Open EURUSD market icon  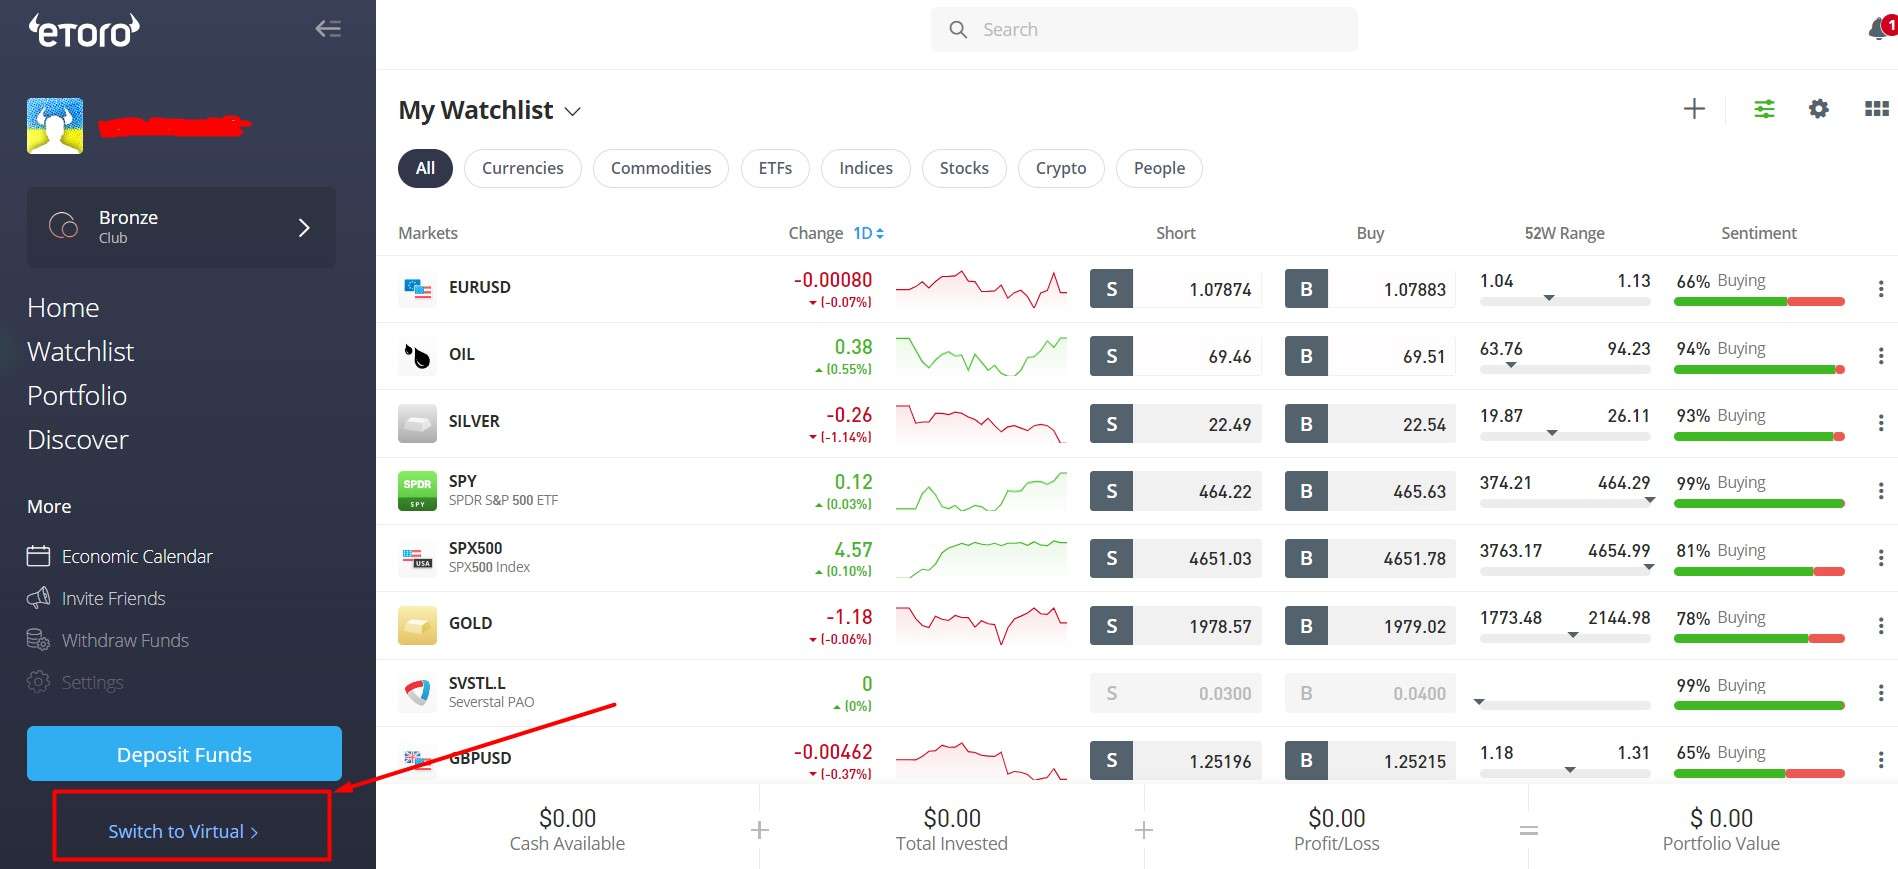coord(417,289)
